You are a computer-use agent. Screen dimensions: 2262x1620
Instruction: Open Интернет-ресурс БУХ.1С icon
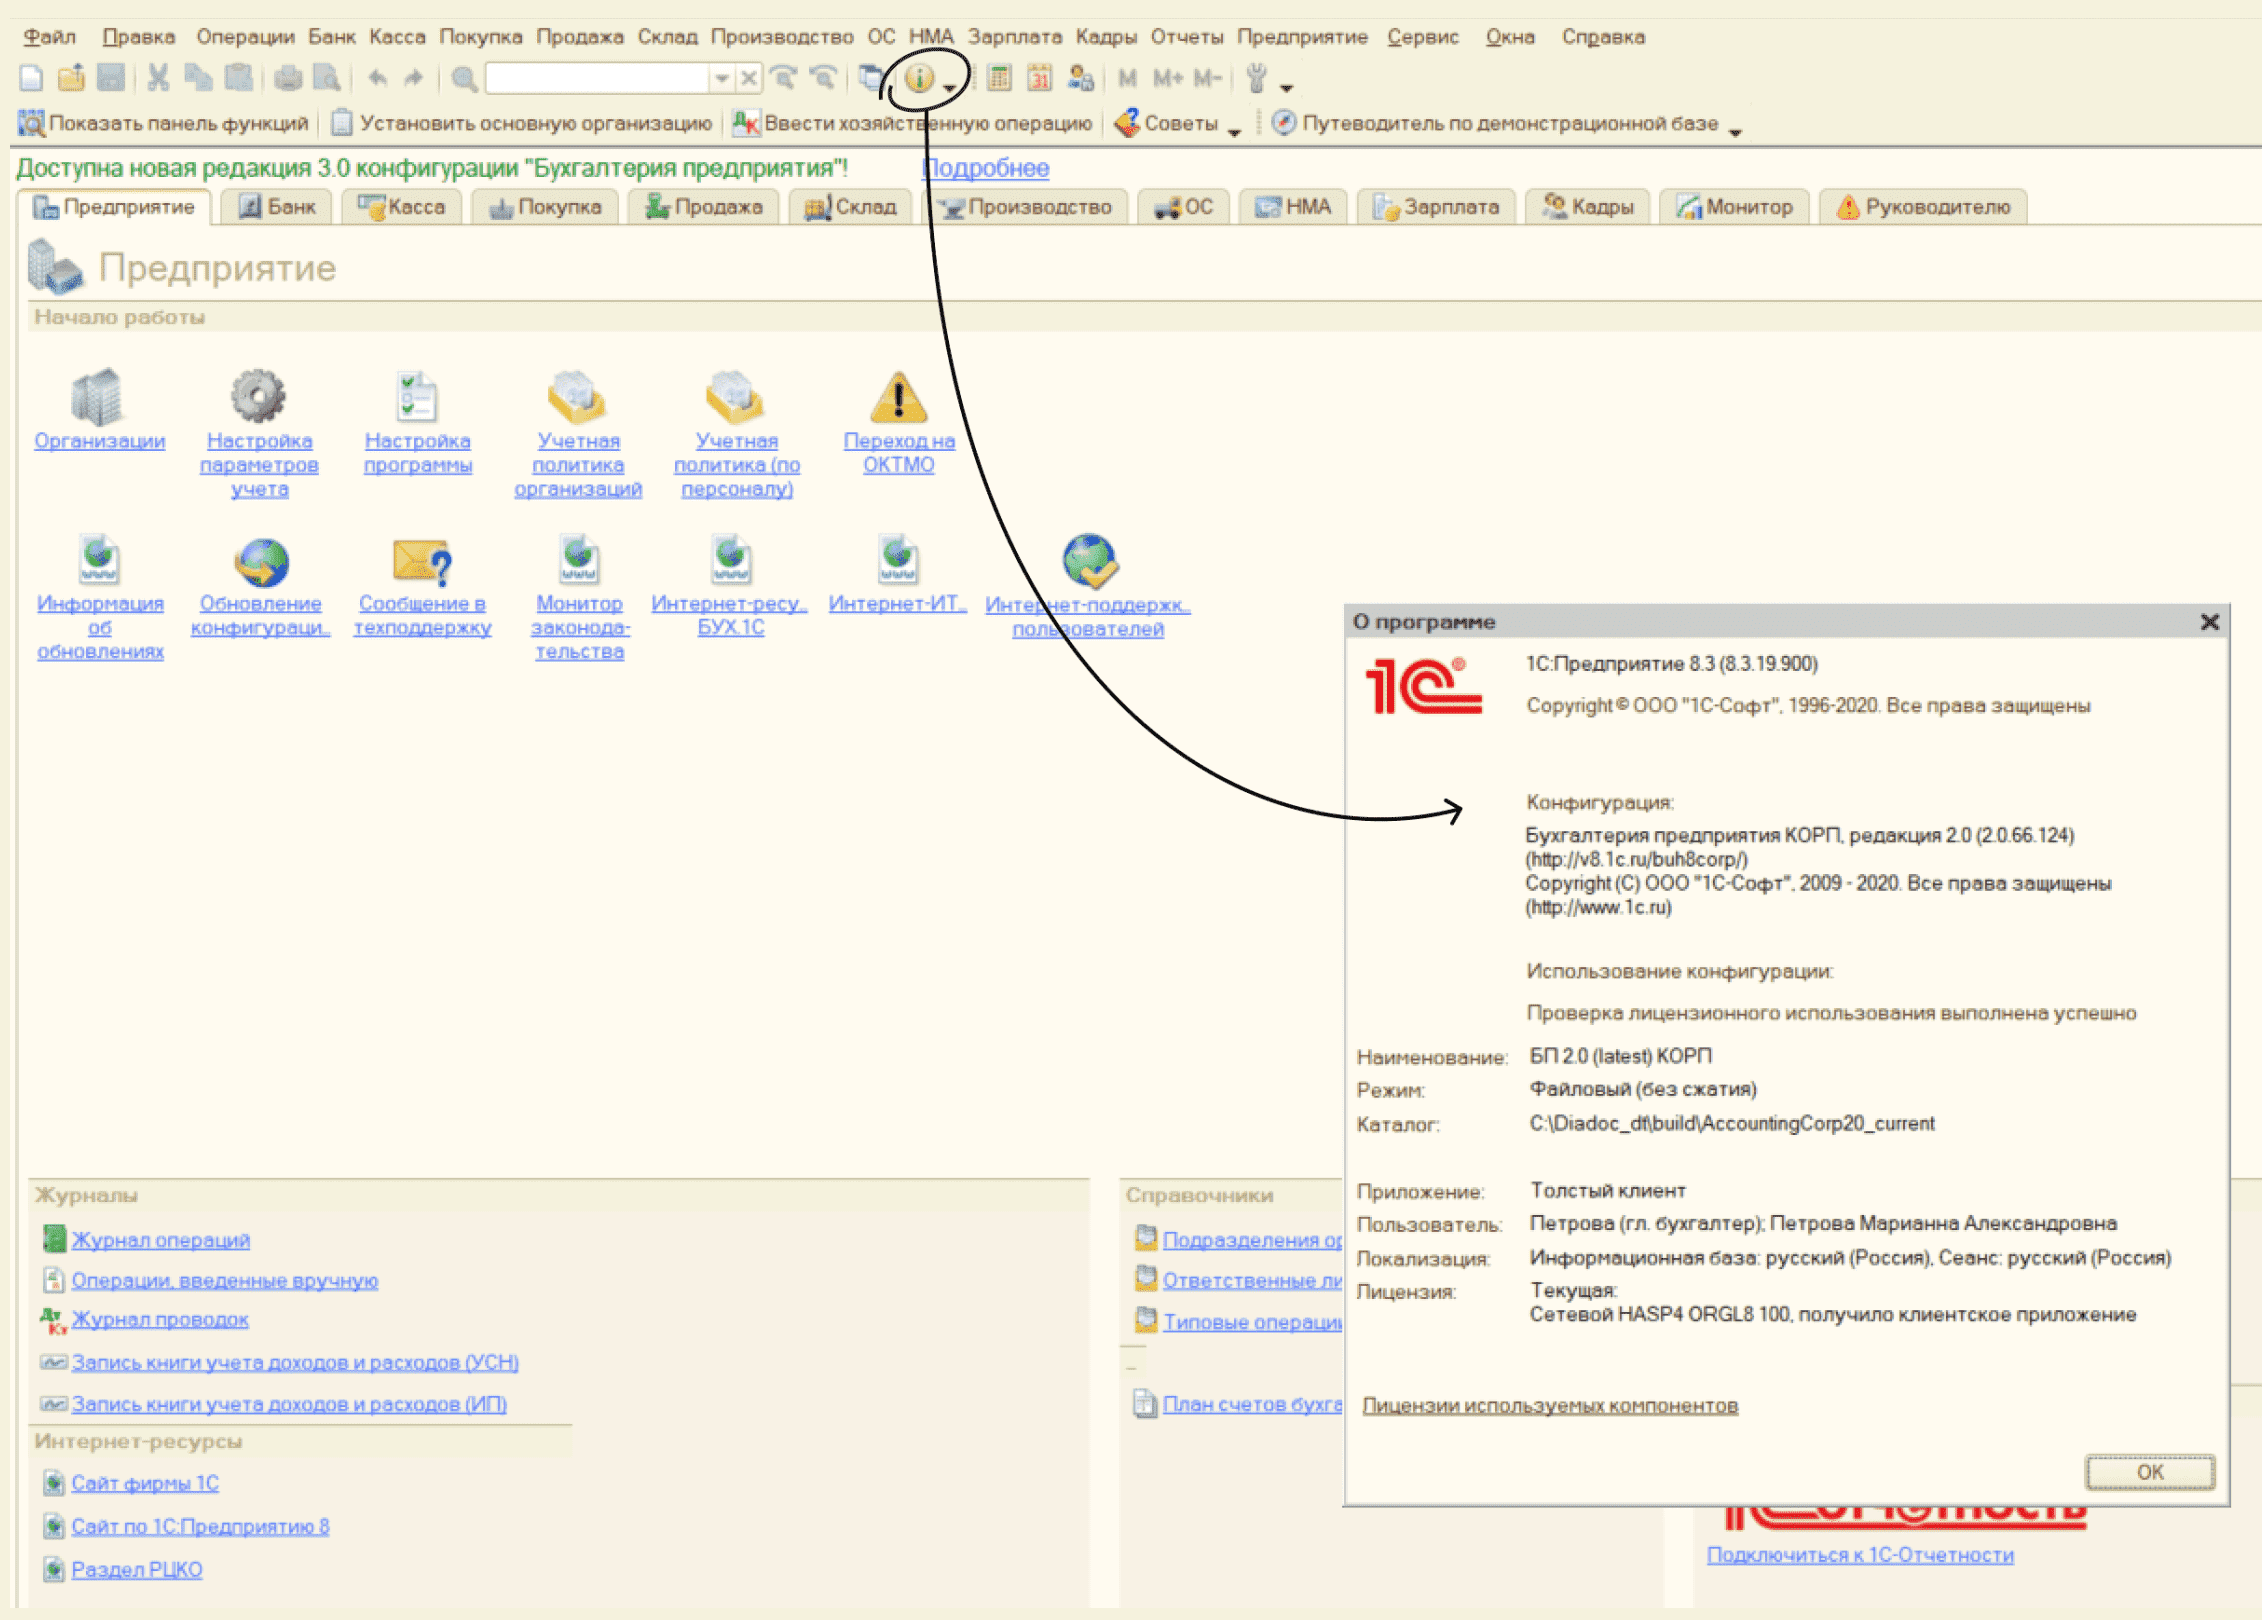731,561
